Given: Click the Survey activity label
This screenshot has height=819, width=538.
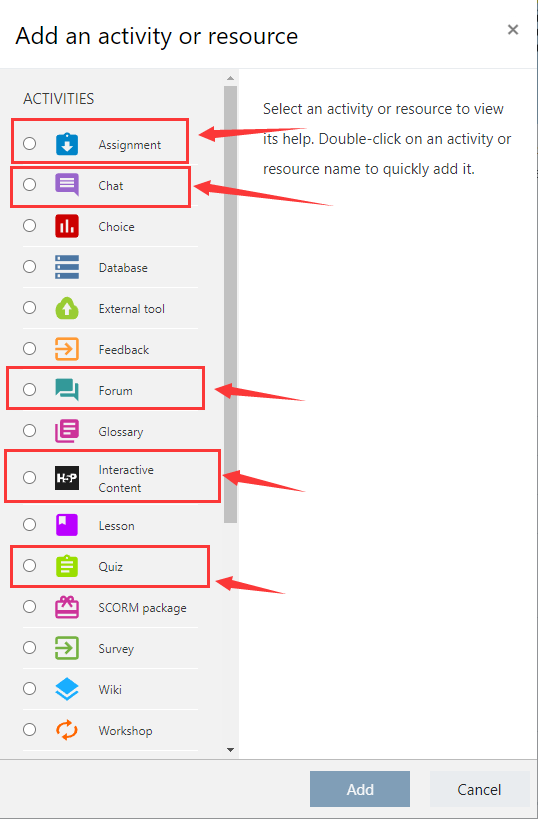Looking at the screenshot, I should [x=116, y=649].
